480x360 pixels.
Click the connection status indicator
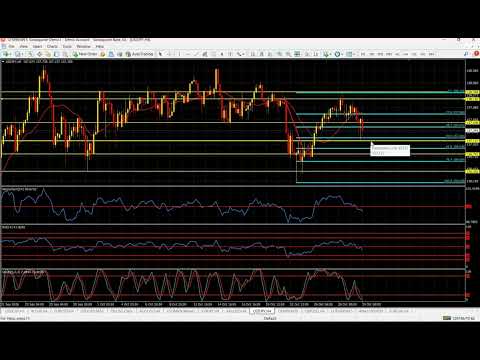coord(459,318)
